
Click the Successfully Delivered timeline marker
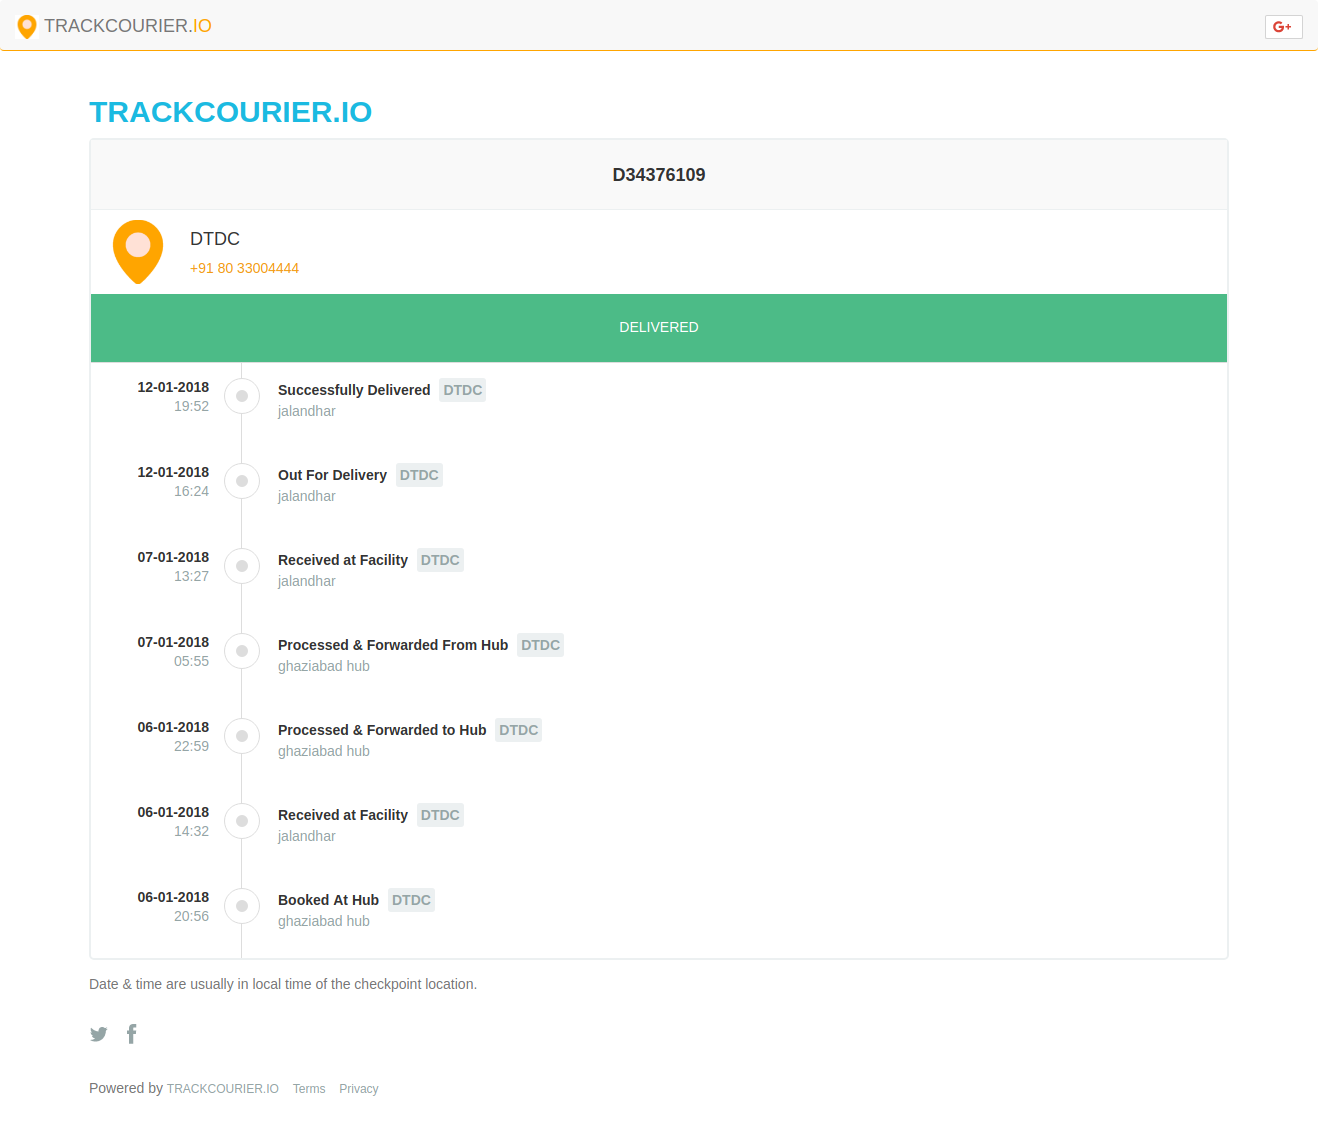(242, 396)
